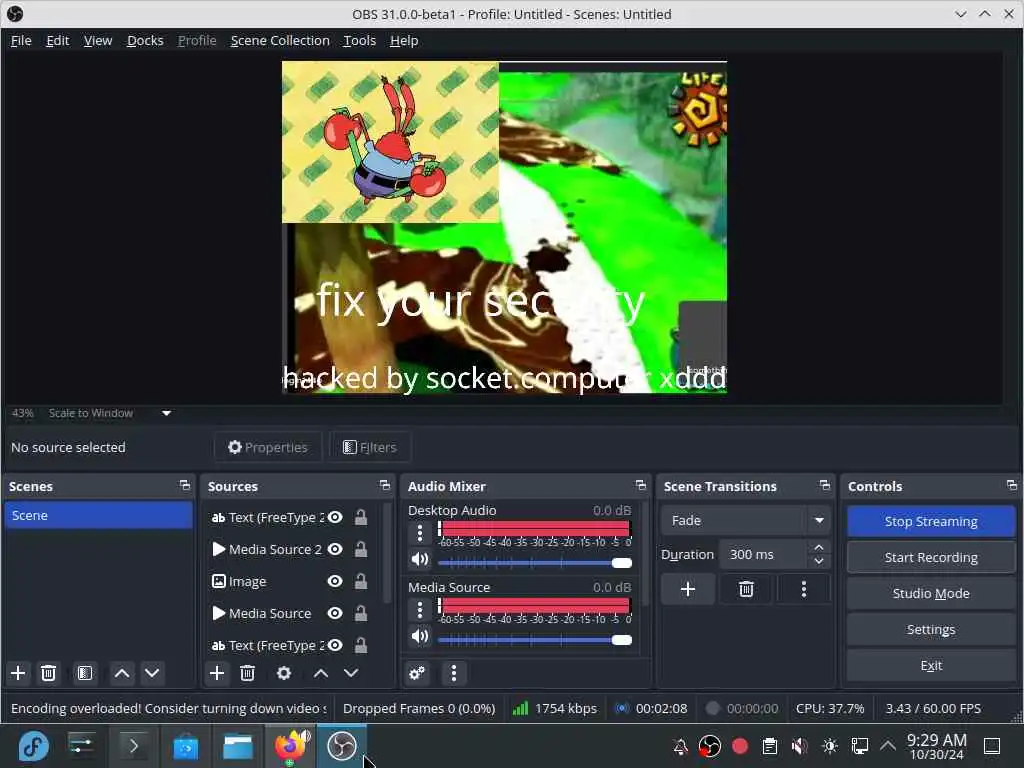Image resolution: width=1024 pixels, height=768 pixels.
Task: Move scene down arrow in Scenes dock
Action: pyautogui.click(x=152, y=673)
